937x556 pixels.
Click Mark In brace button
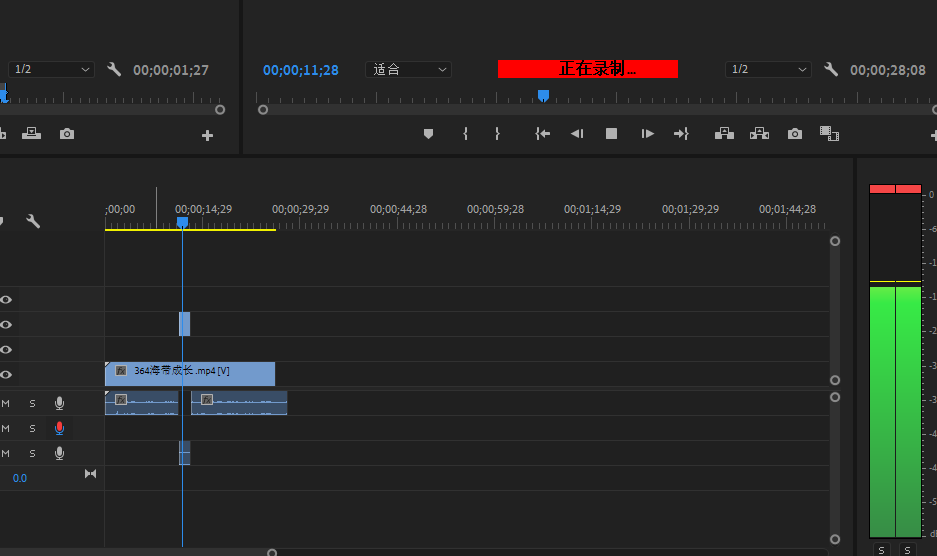tap(466, 134)
